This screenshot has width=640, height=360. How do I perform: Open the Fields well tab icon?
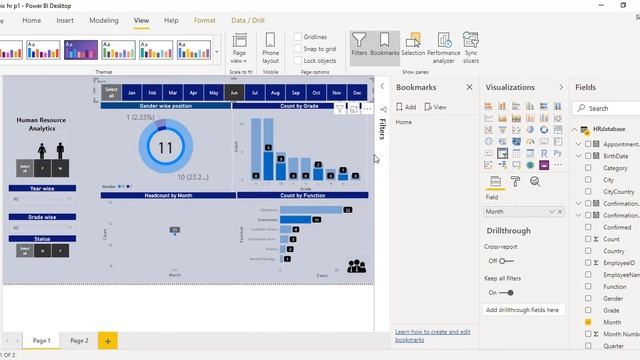495,182
